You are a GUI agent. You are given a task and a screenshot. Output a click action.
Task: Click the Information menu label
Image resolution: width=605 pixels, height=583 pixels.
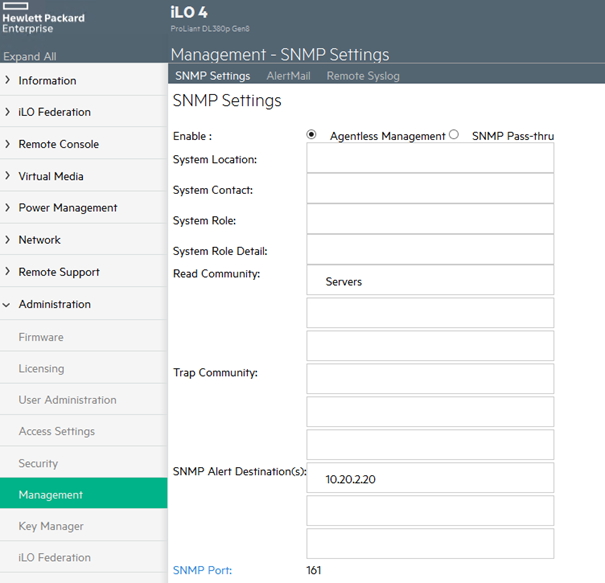(47, 80)
